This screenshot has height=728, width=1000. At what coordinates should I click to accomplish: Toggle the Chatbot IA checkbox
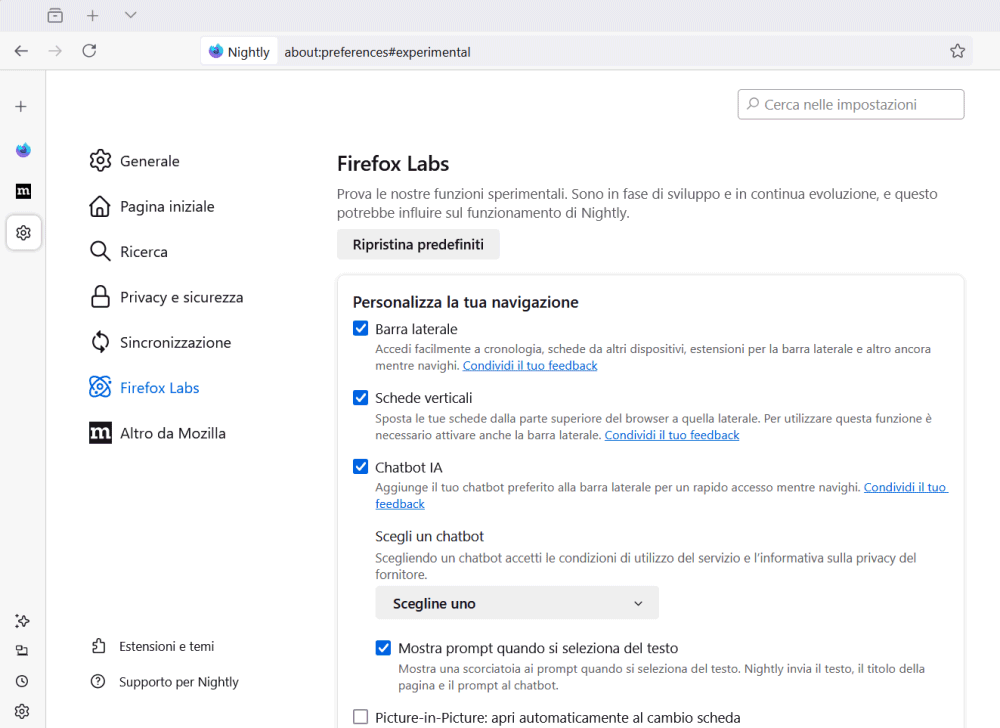(361, 467)
